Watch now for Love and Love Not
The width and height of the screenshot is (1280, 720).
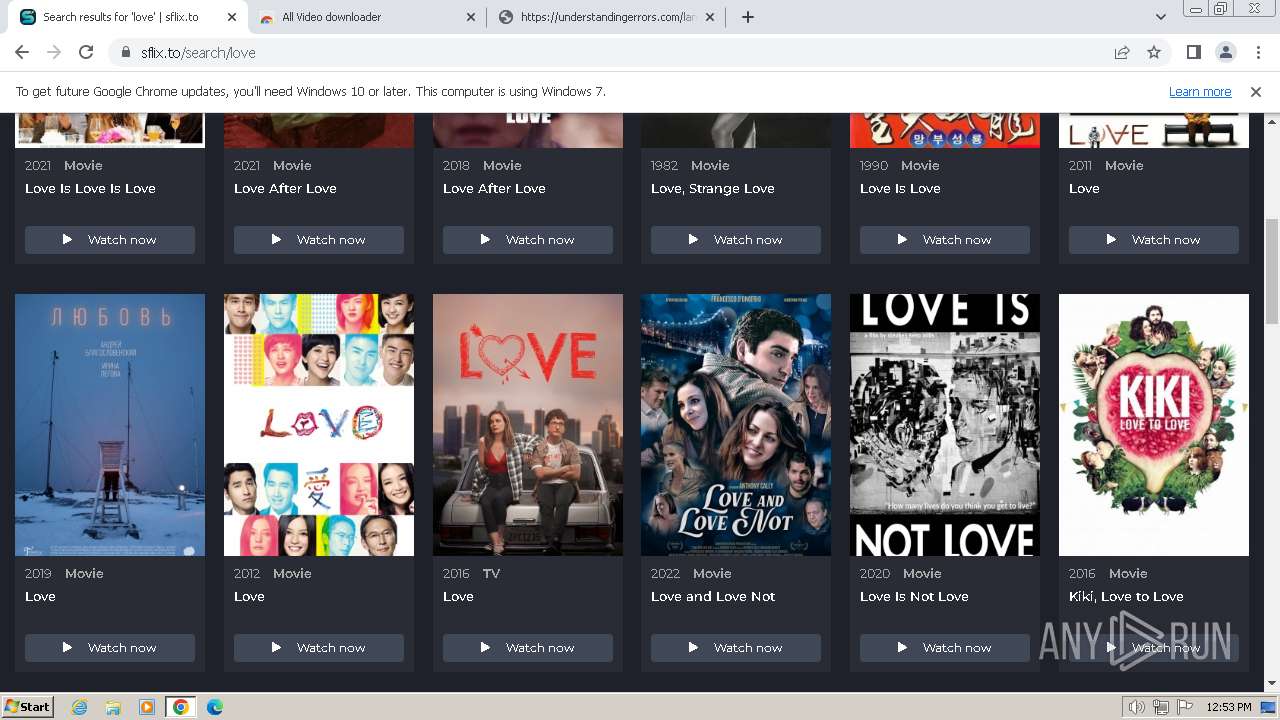click(736, 648)
